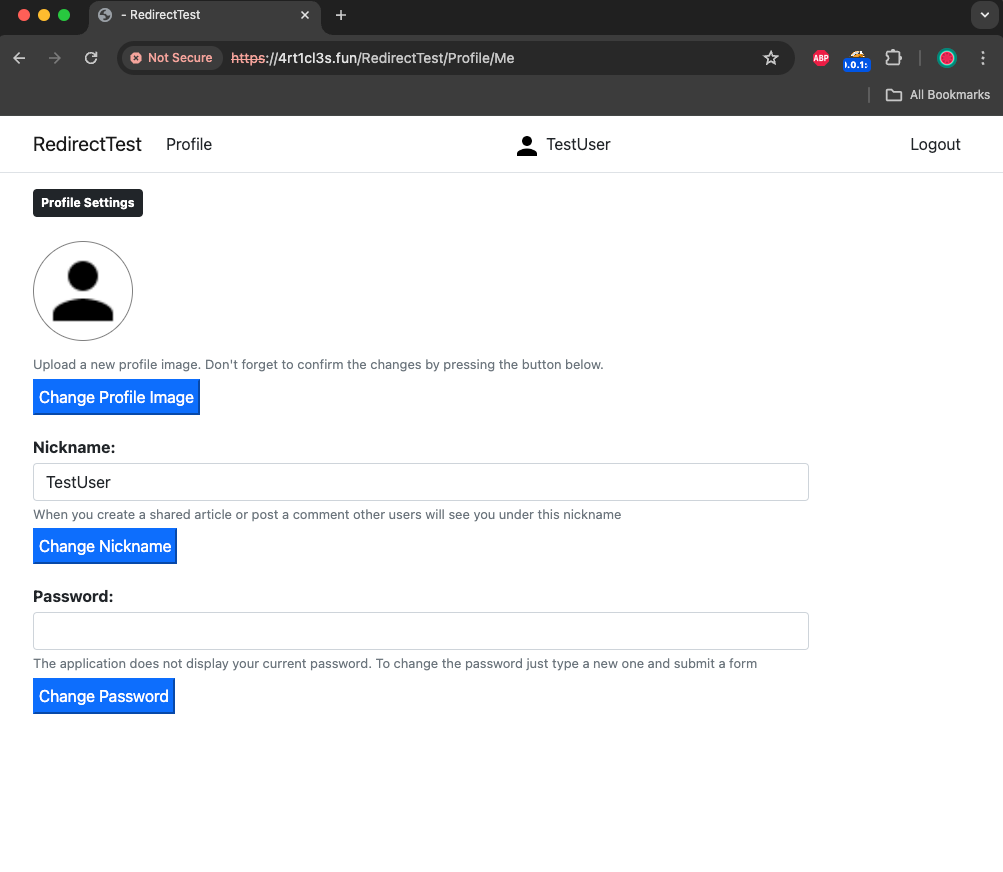Open a new browser tab with the plus
The image size is (1003, 872).
(x=341, y=15)
